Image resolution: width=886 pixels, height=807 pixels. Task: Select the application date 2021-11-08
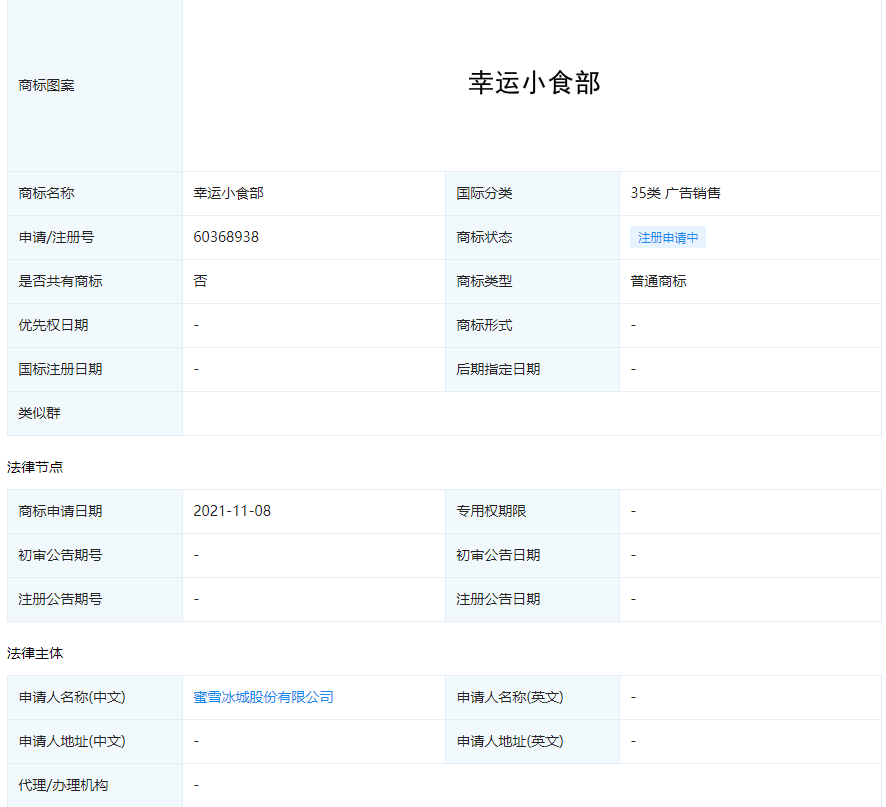227,511
